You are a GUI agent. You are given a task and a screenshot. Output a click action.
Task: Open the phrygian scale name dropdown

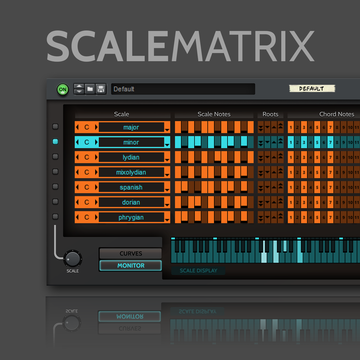click(167, 221)
